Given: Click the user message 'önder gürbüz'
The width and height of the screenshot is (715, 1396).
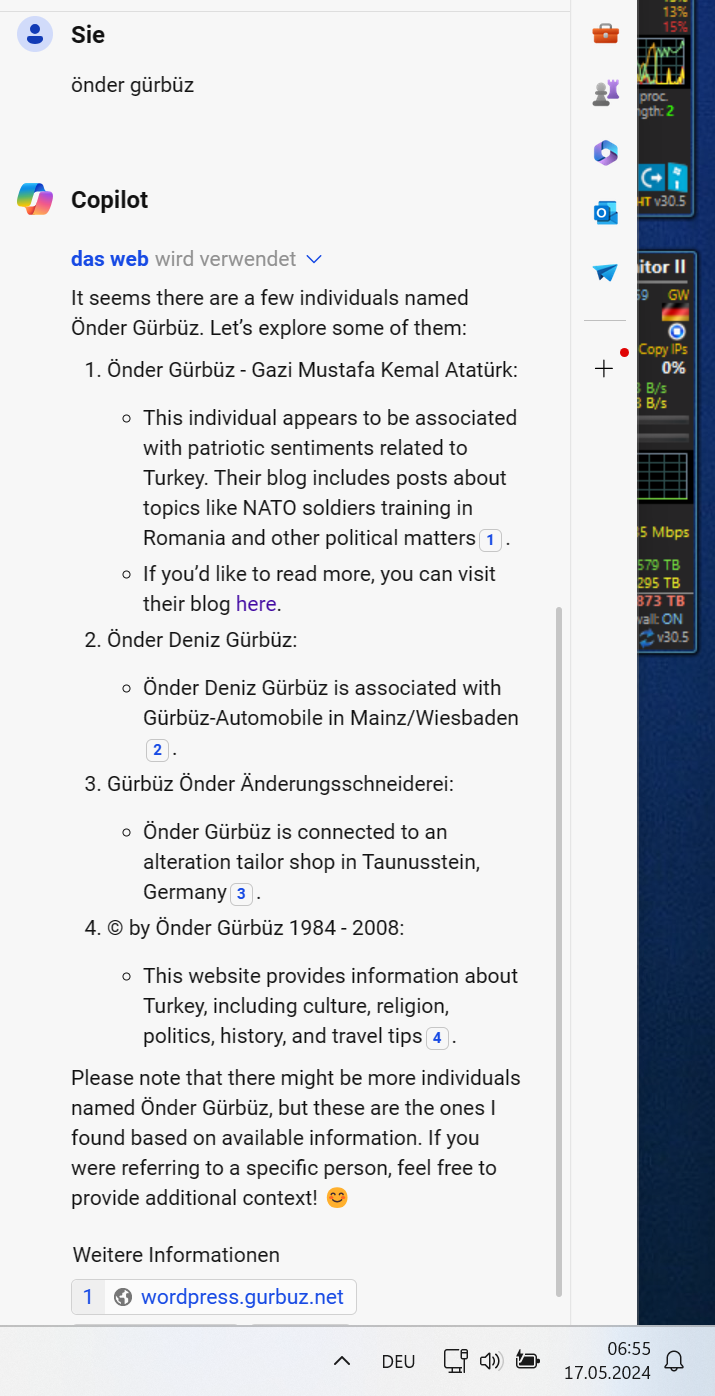Looking at the screenshot, I should click(x=132, y=85).
